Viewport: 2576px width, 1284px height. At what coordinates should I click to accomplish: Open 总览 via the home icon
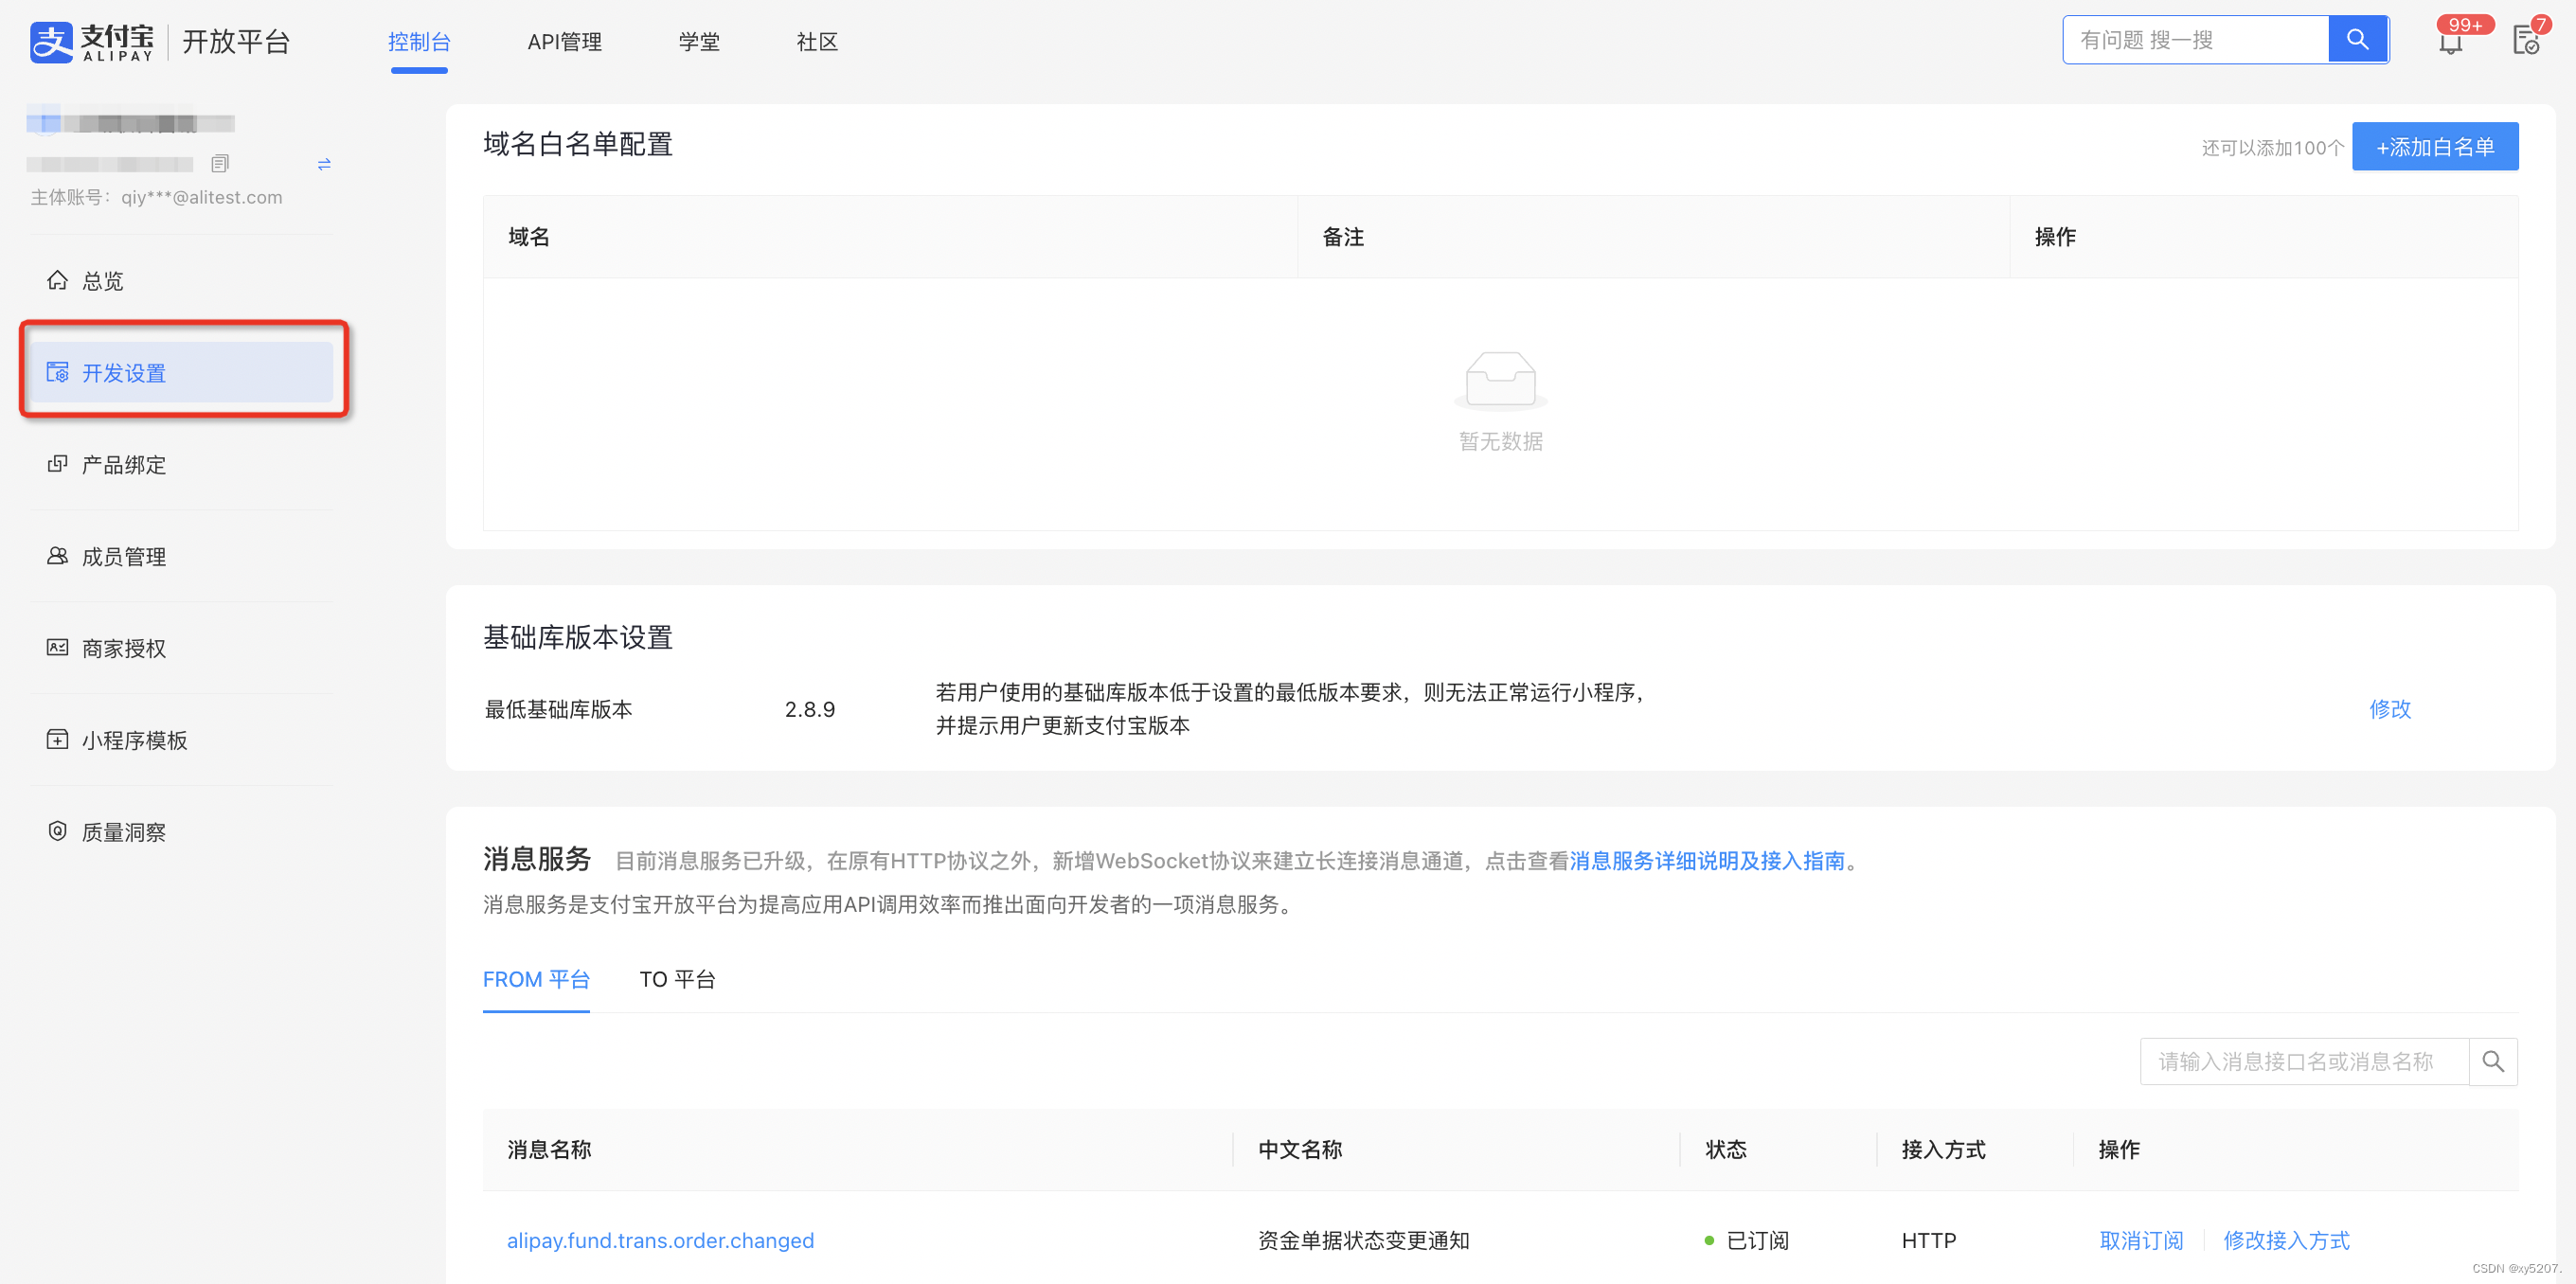(x=57, y=281)
